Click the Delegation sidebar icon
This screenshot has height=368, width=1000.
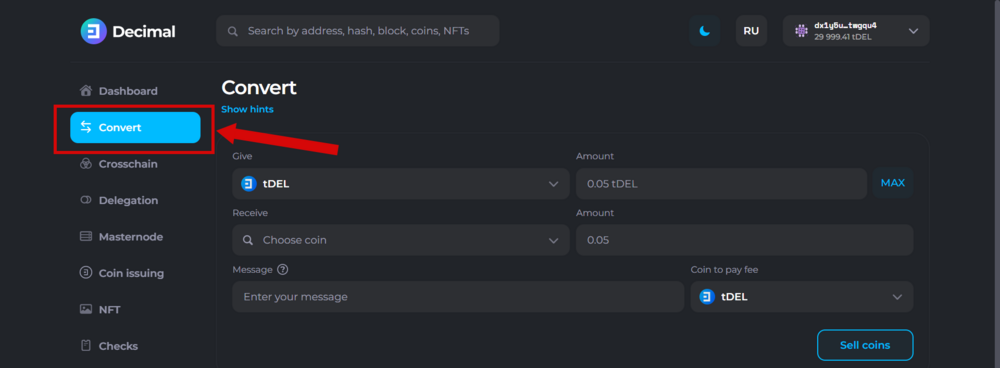[x=85, y=200]
